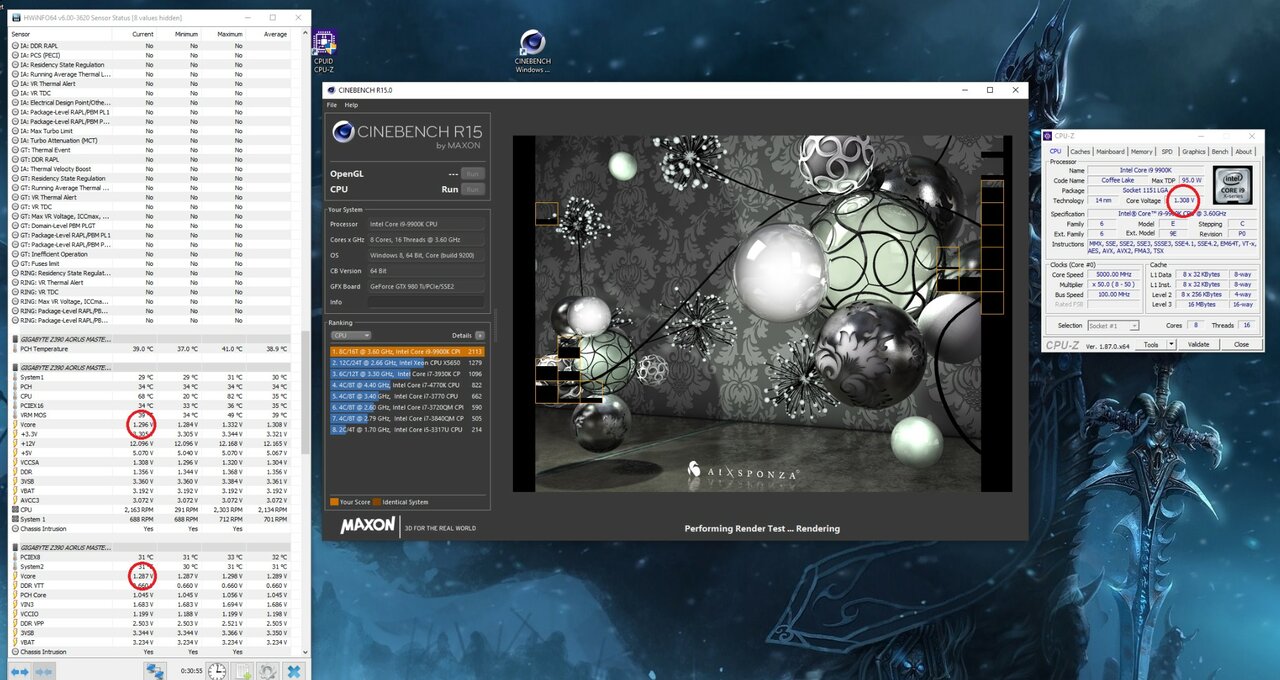Viewport: 1280px width, 680px height.
Task: Click the CINEBENCH title bar app icon
Action: (332, 90)
